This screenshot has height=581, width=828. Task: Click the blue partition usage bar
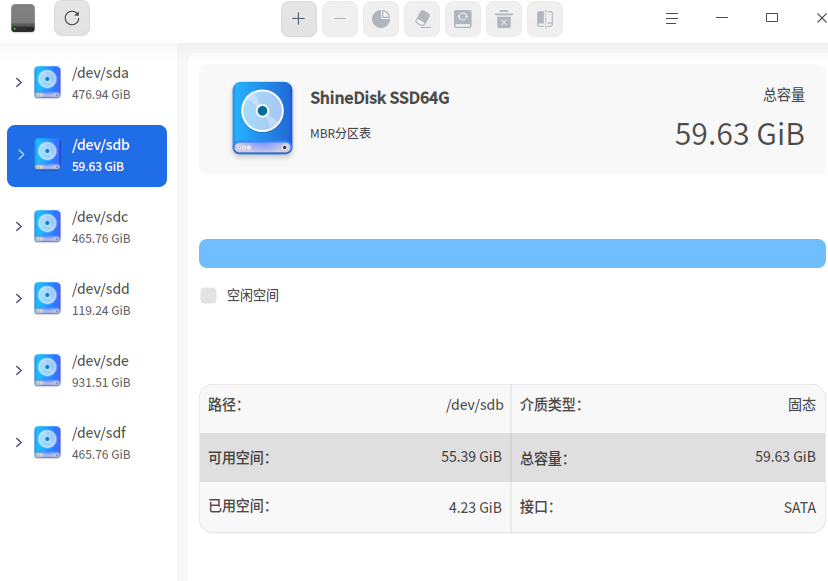[x=512, y=254]
